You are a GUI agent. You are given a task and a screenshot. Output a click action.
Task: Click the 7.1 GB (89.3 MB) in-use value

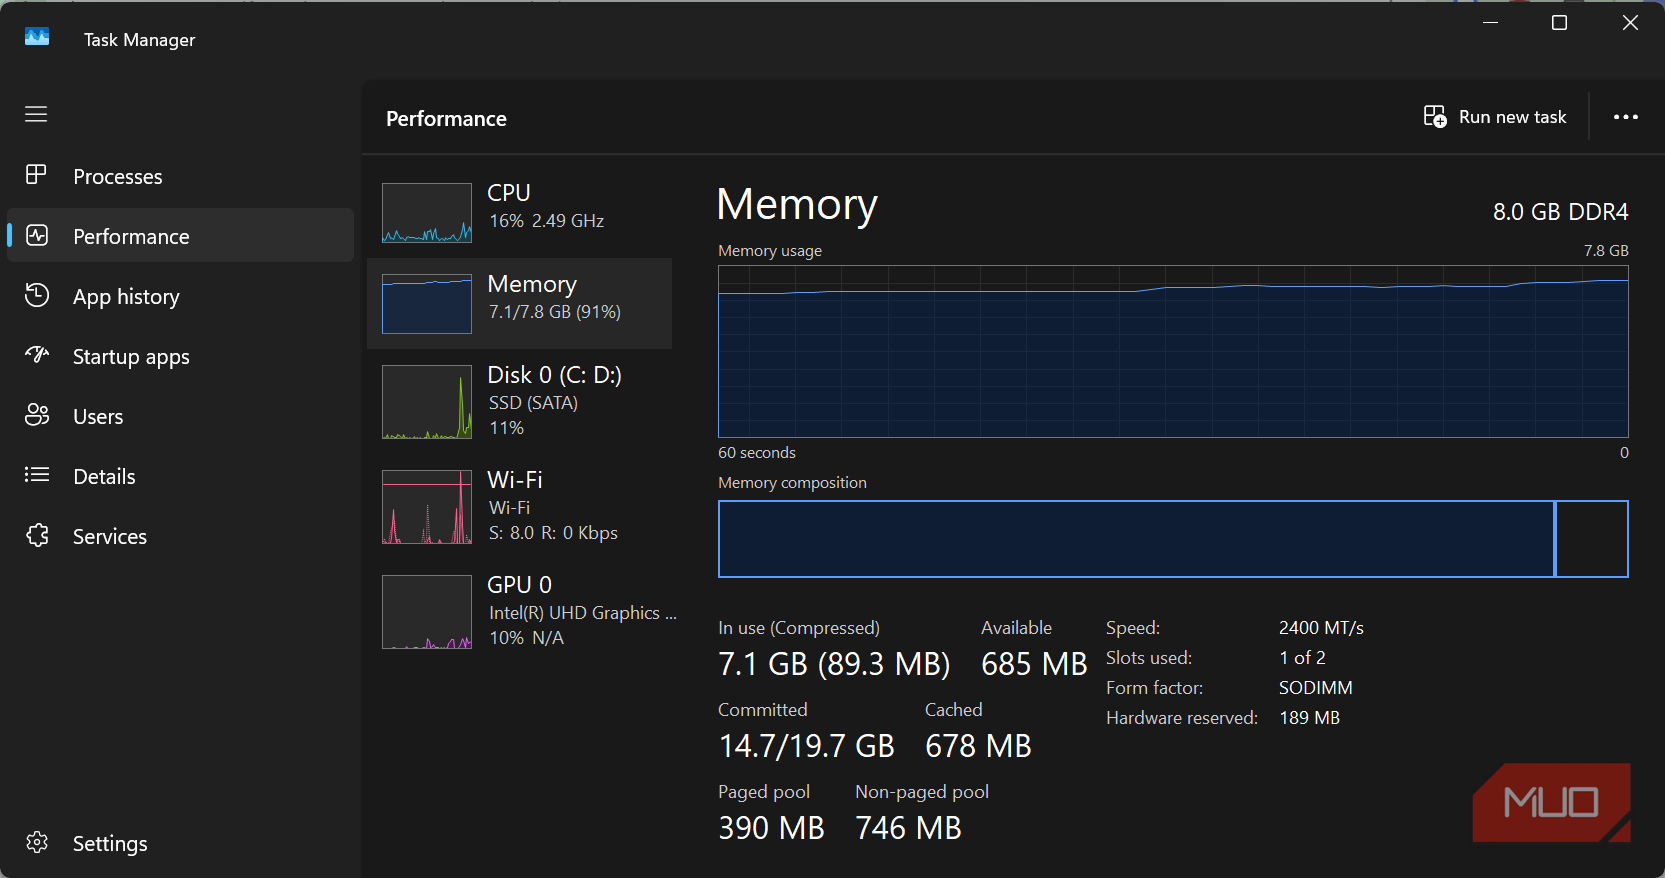[x=834, y=664]
